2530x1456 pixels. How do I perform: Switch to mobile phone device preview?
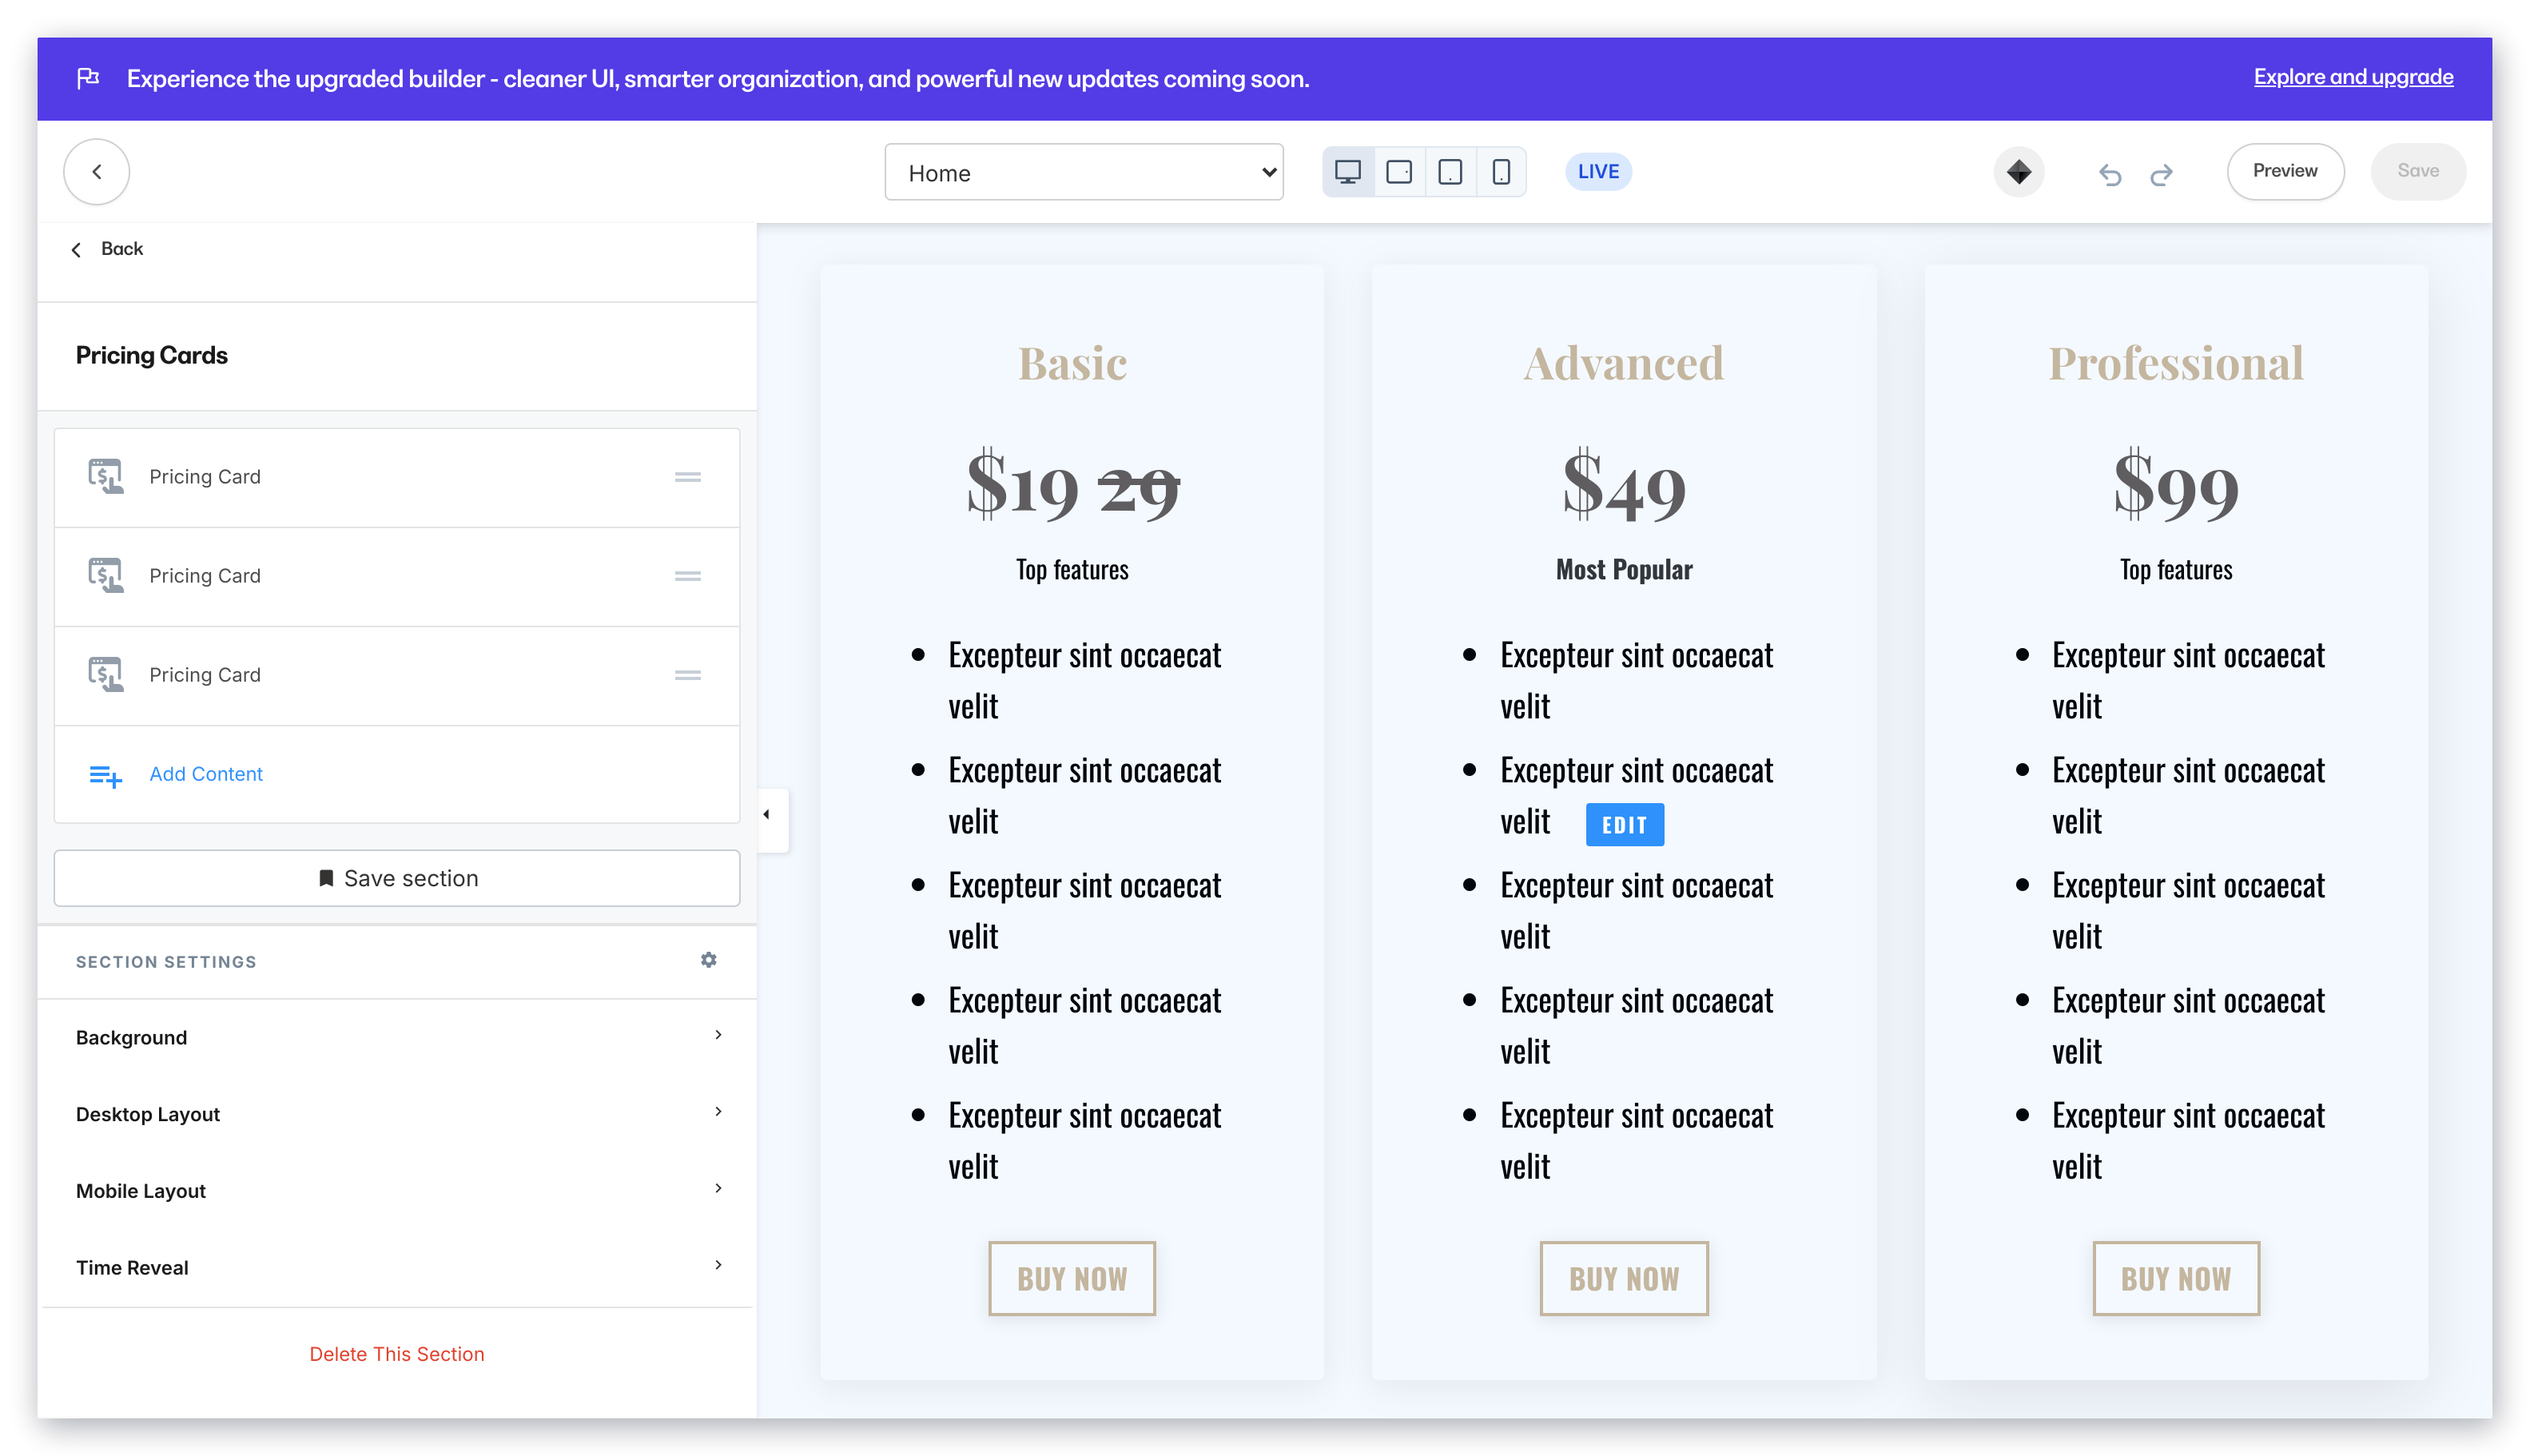pos(1500,172)
